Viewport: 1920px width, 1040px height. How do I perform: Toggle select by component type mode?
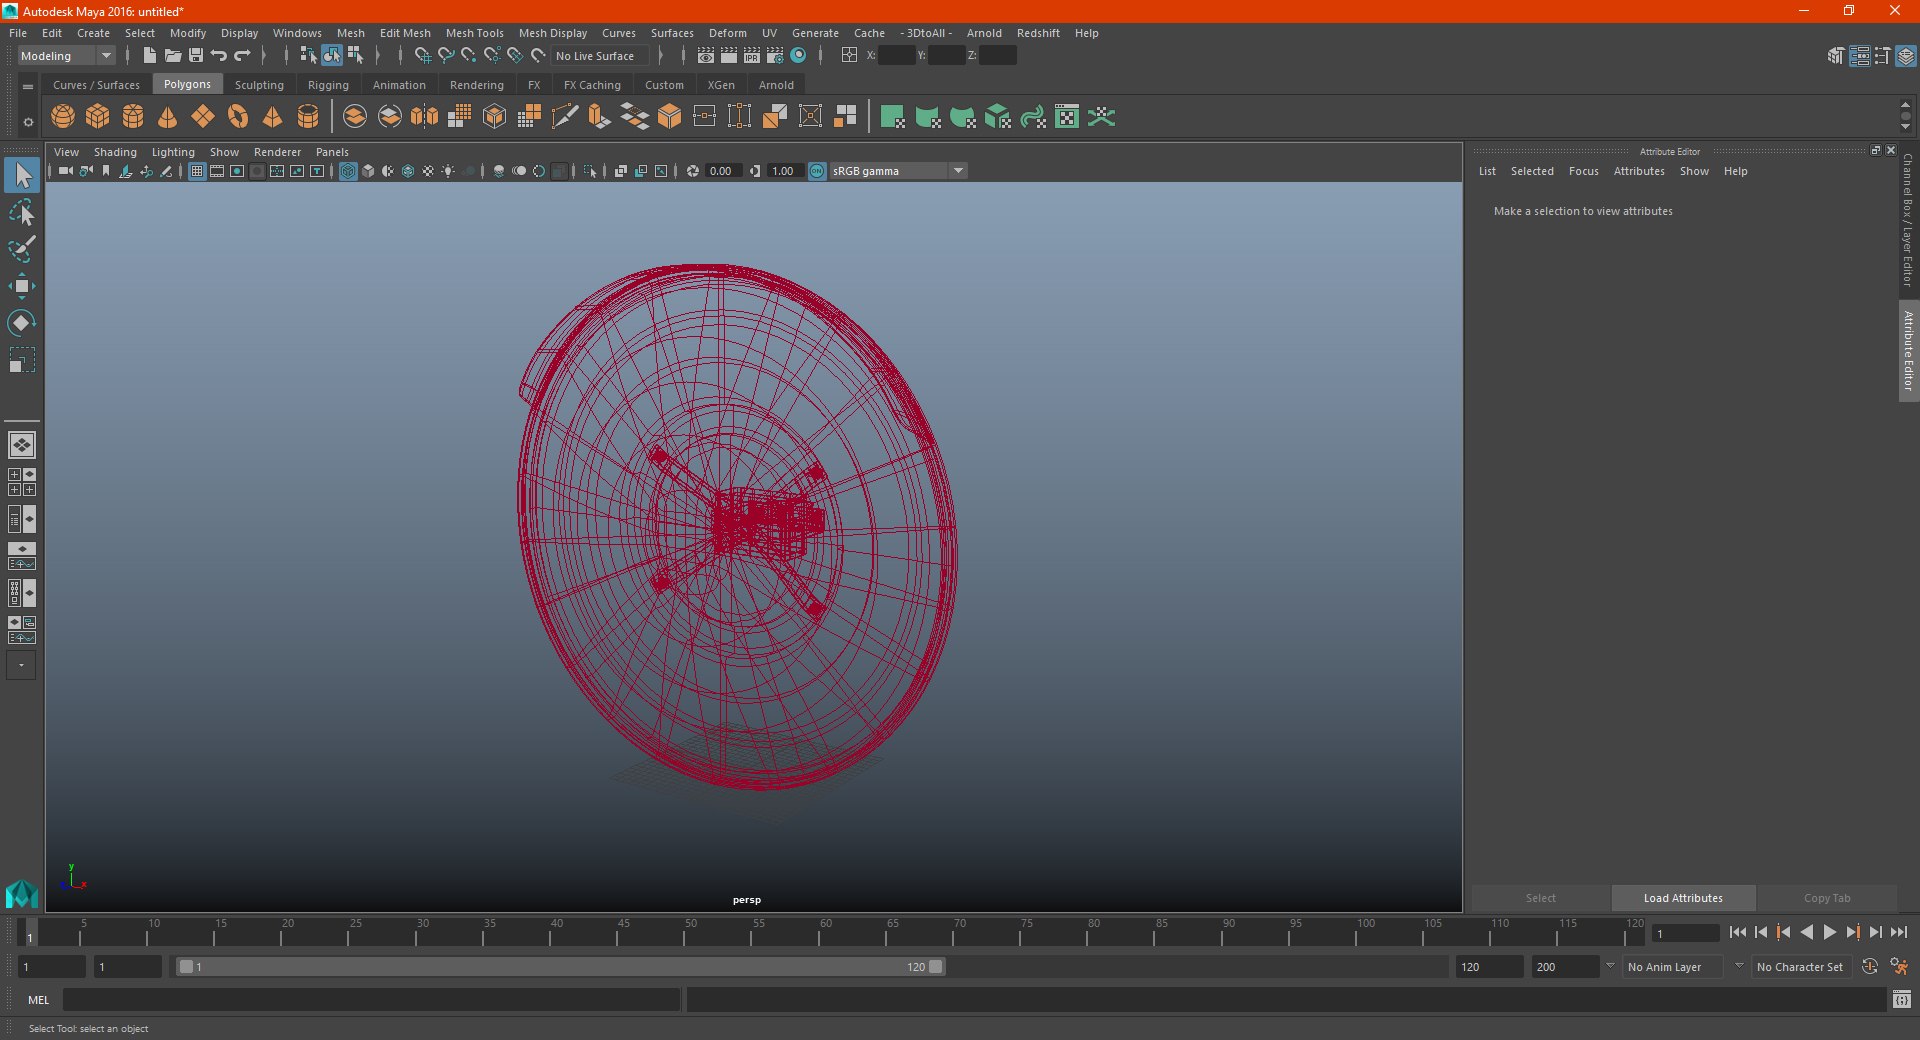(355, 56)
